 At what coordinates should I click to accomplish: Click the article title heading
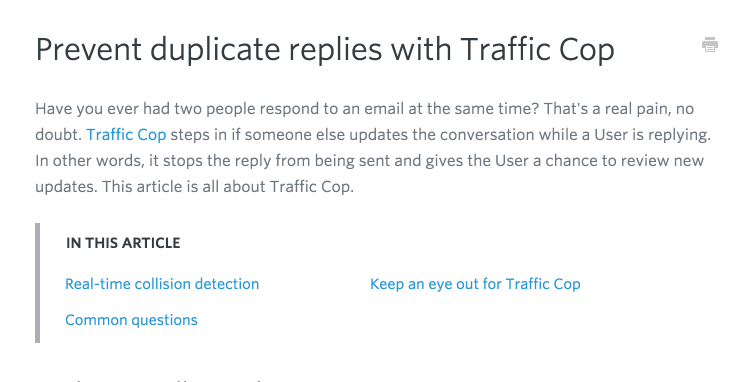(325, 50)
